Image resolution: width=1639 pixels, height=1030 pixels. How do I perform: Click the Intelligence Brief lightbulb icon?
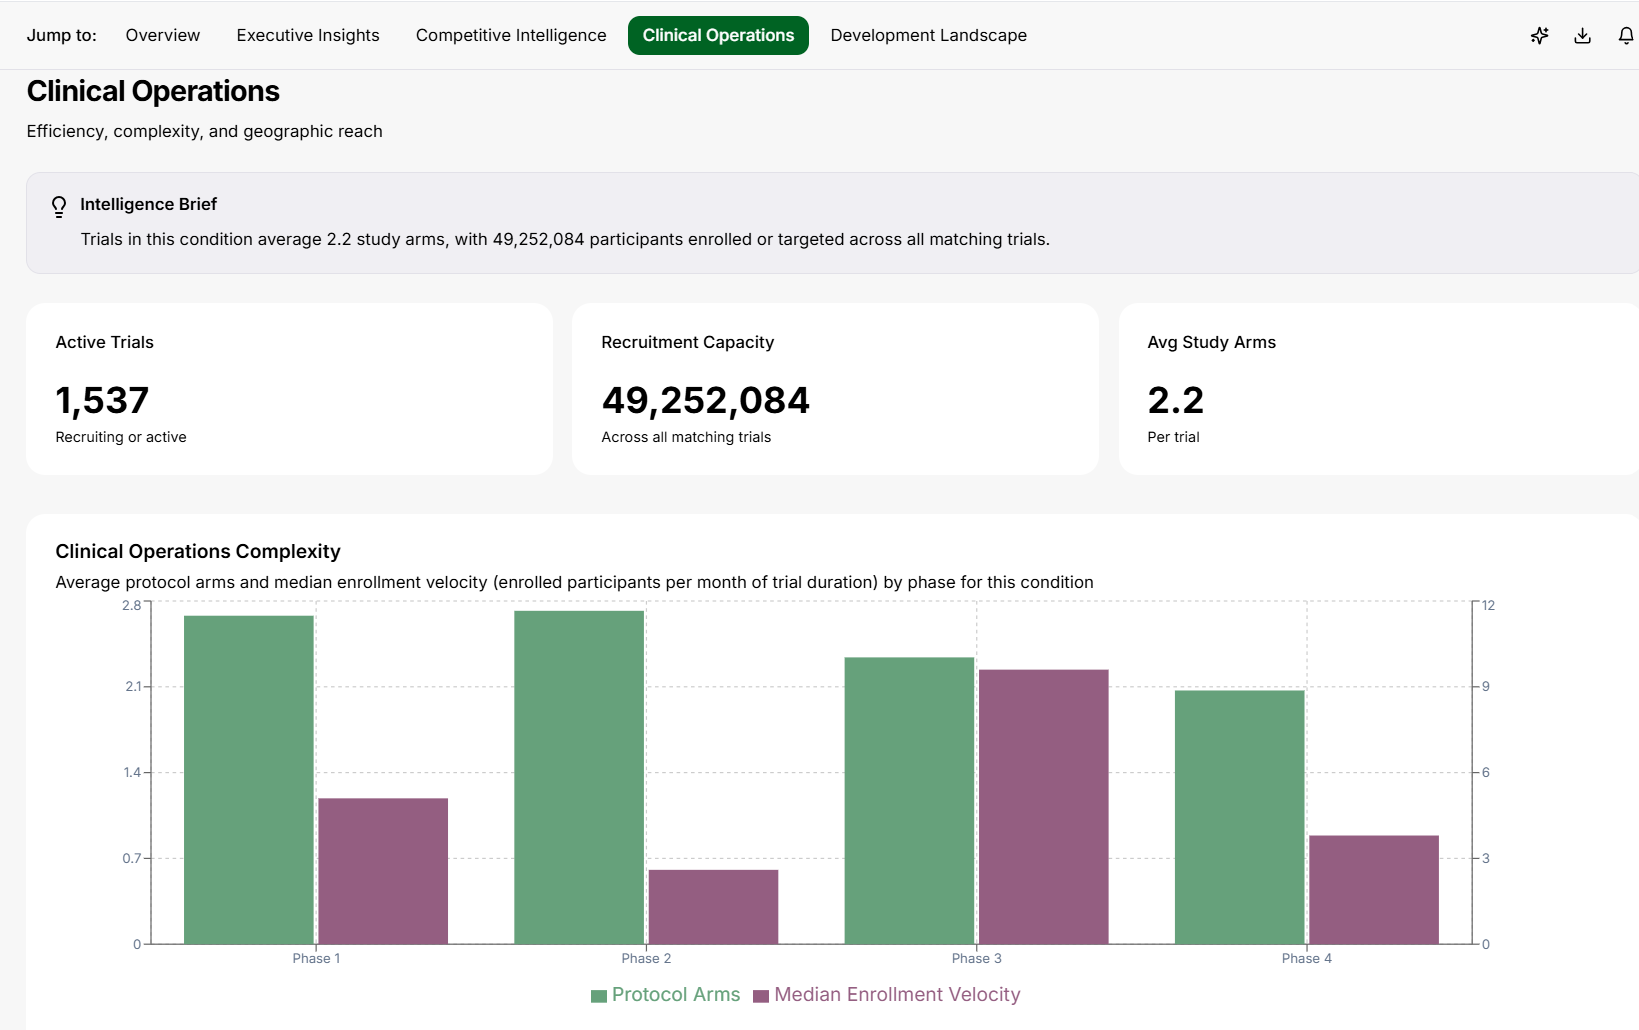[59, 206]
